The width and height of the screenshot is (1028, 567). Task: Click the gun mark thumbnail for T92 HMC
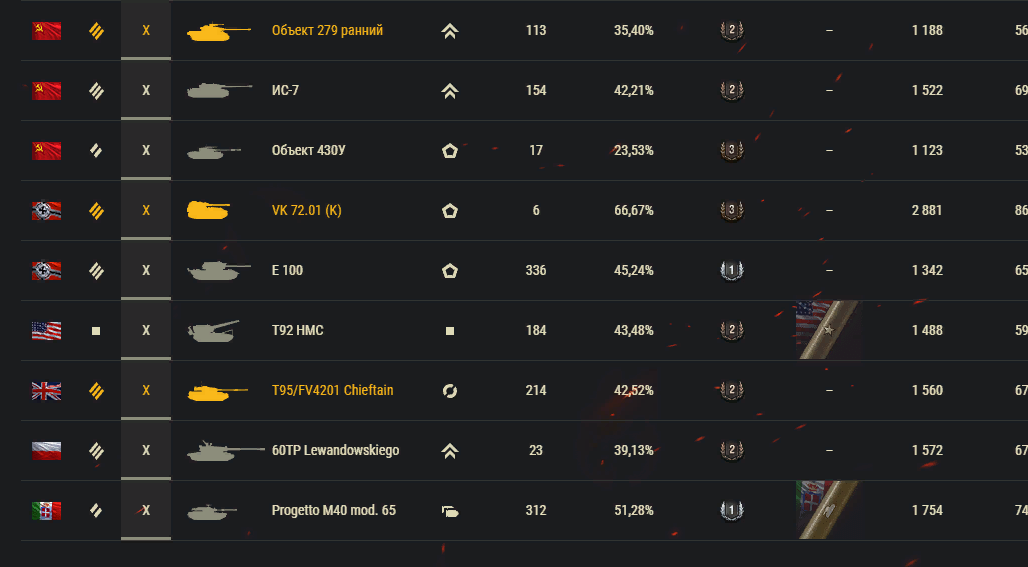[825, 330]
